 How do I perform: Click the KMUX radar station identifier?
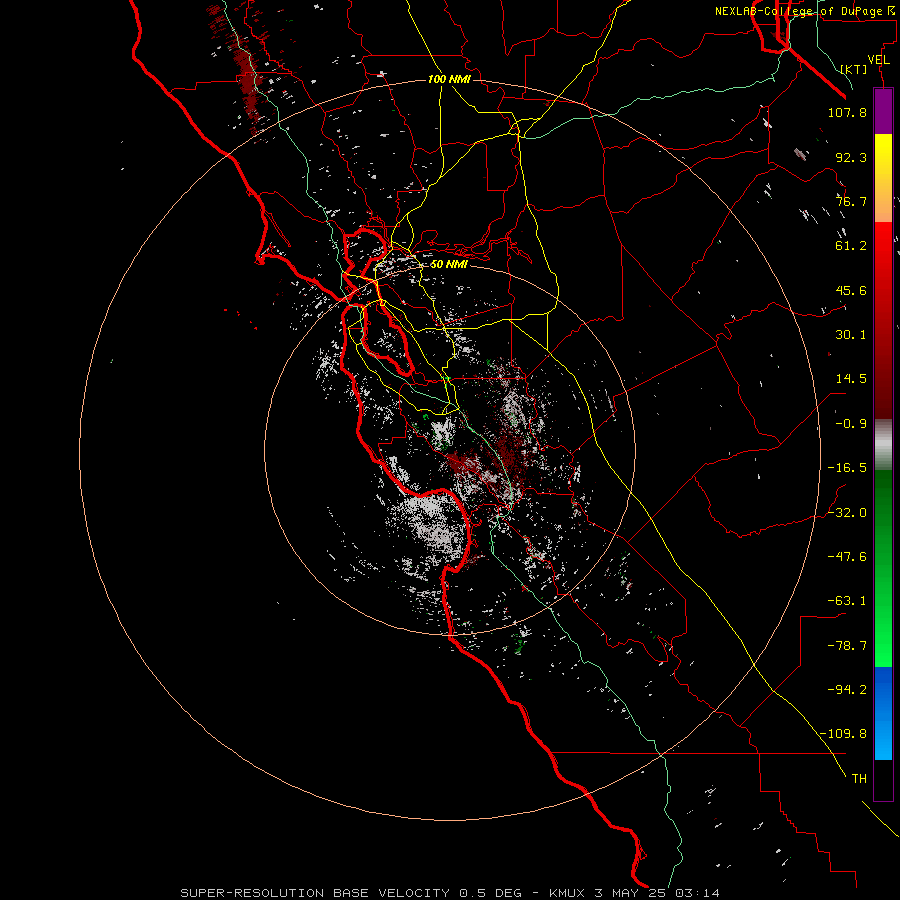[568, 893]
